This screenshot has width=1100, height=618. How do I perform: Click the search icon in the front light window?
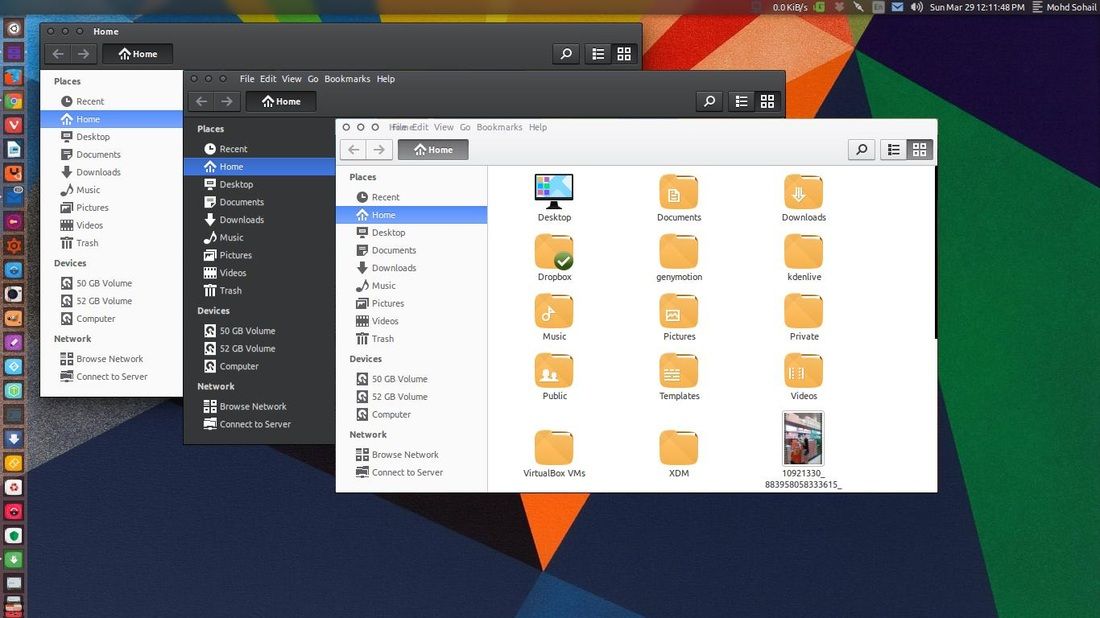pyautogui.click(x=861, y=150)
